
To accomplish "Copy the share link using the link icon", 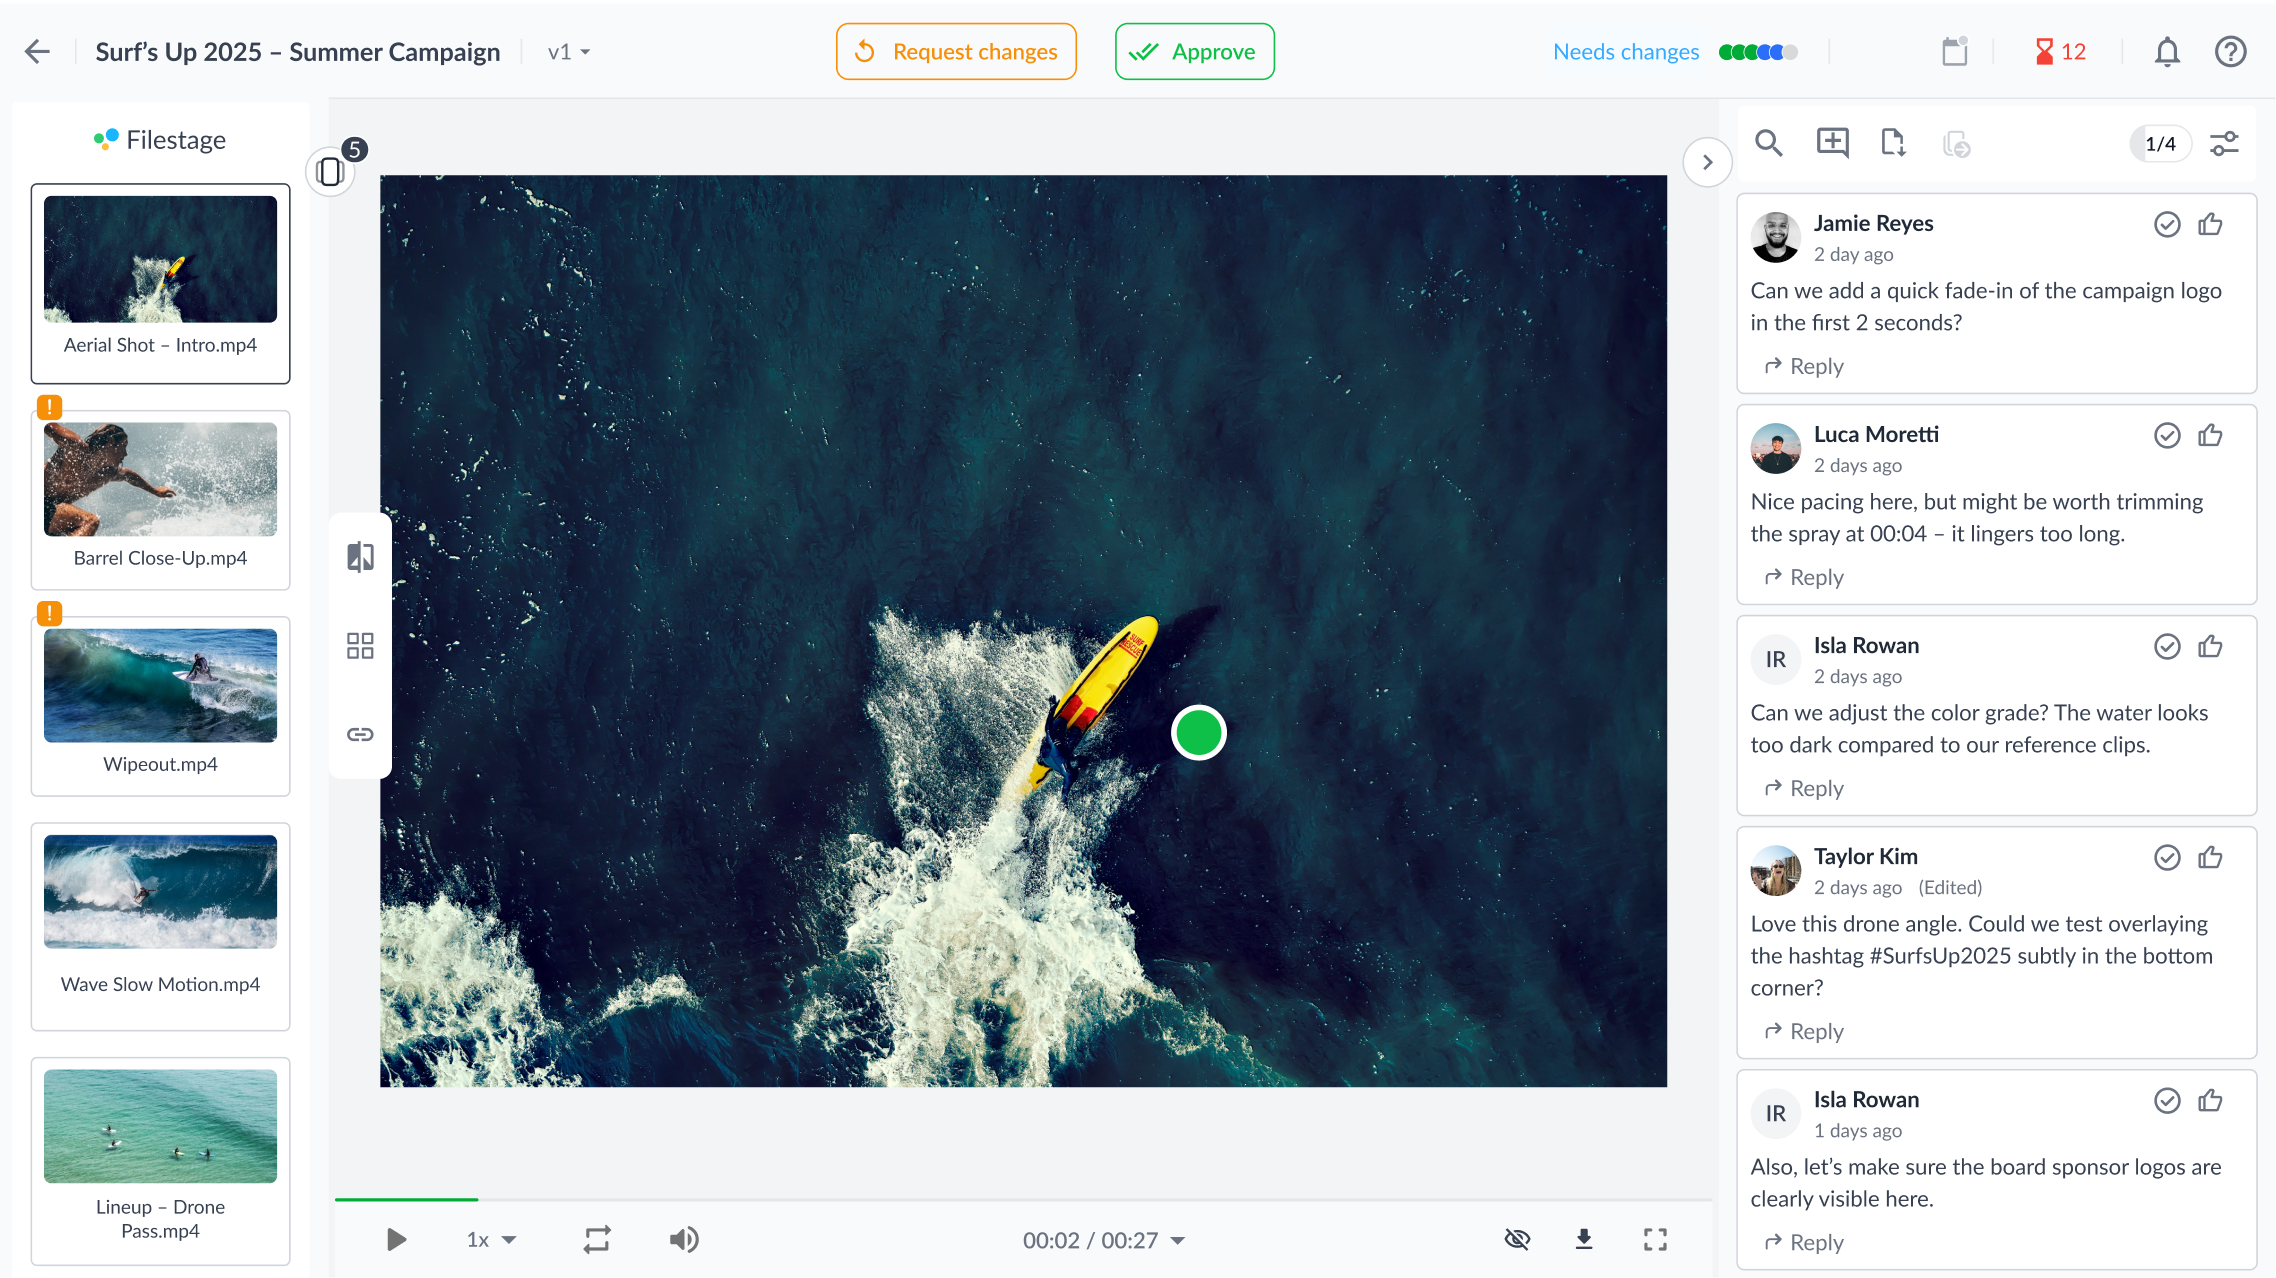I will pyautogui.click(x=360, y=734).
